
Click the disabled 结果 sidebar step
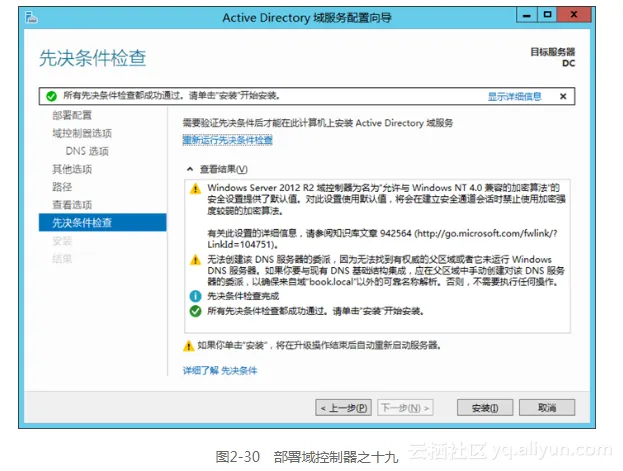(x=62, y=259)
